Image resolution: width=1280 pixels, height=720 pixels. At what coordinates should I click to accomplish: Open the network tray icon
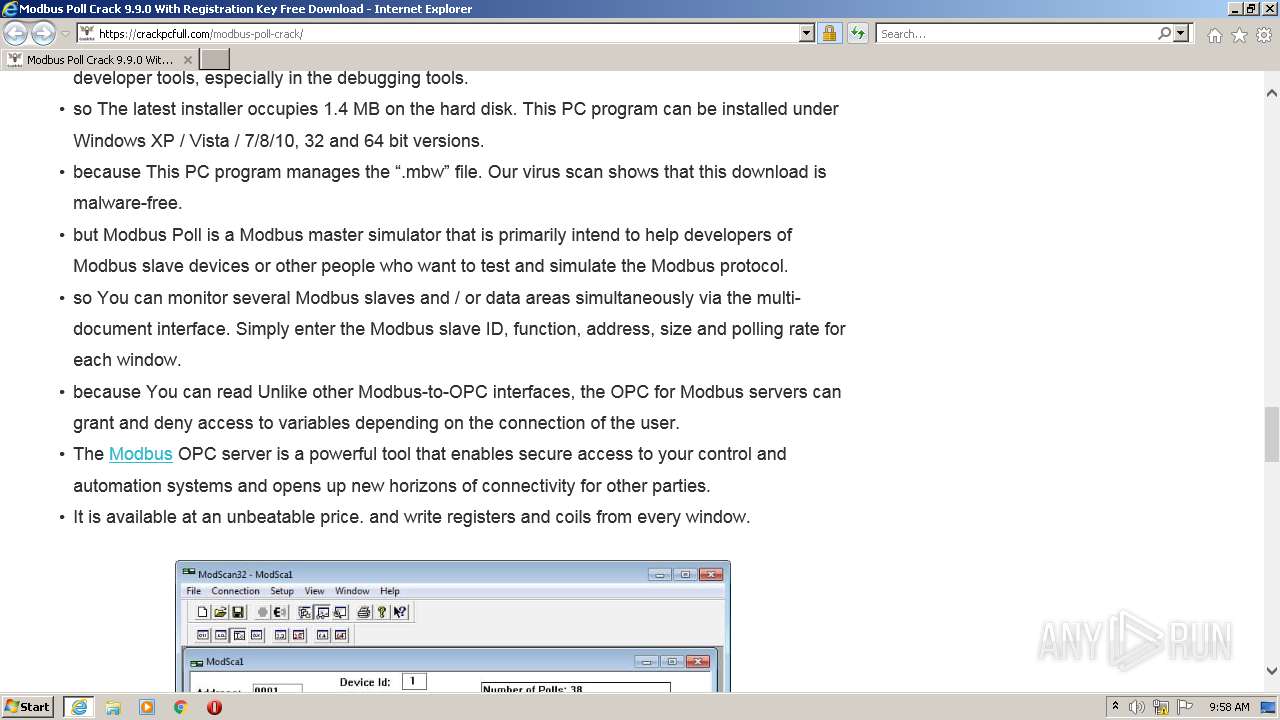[1161, 707]
